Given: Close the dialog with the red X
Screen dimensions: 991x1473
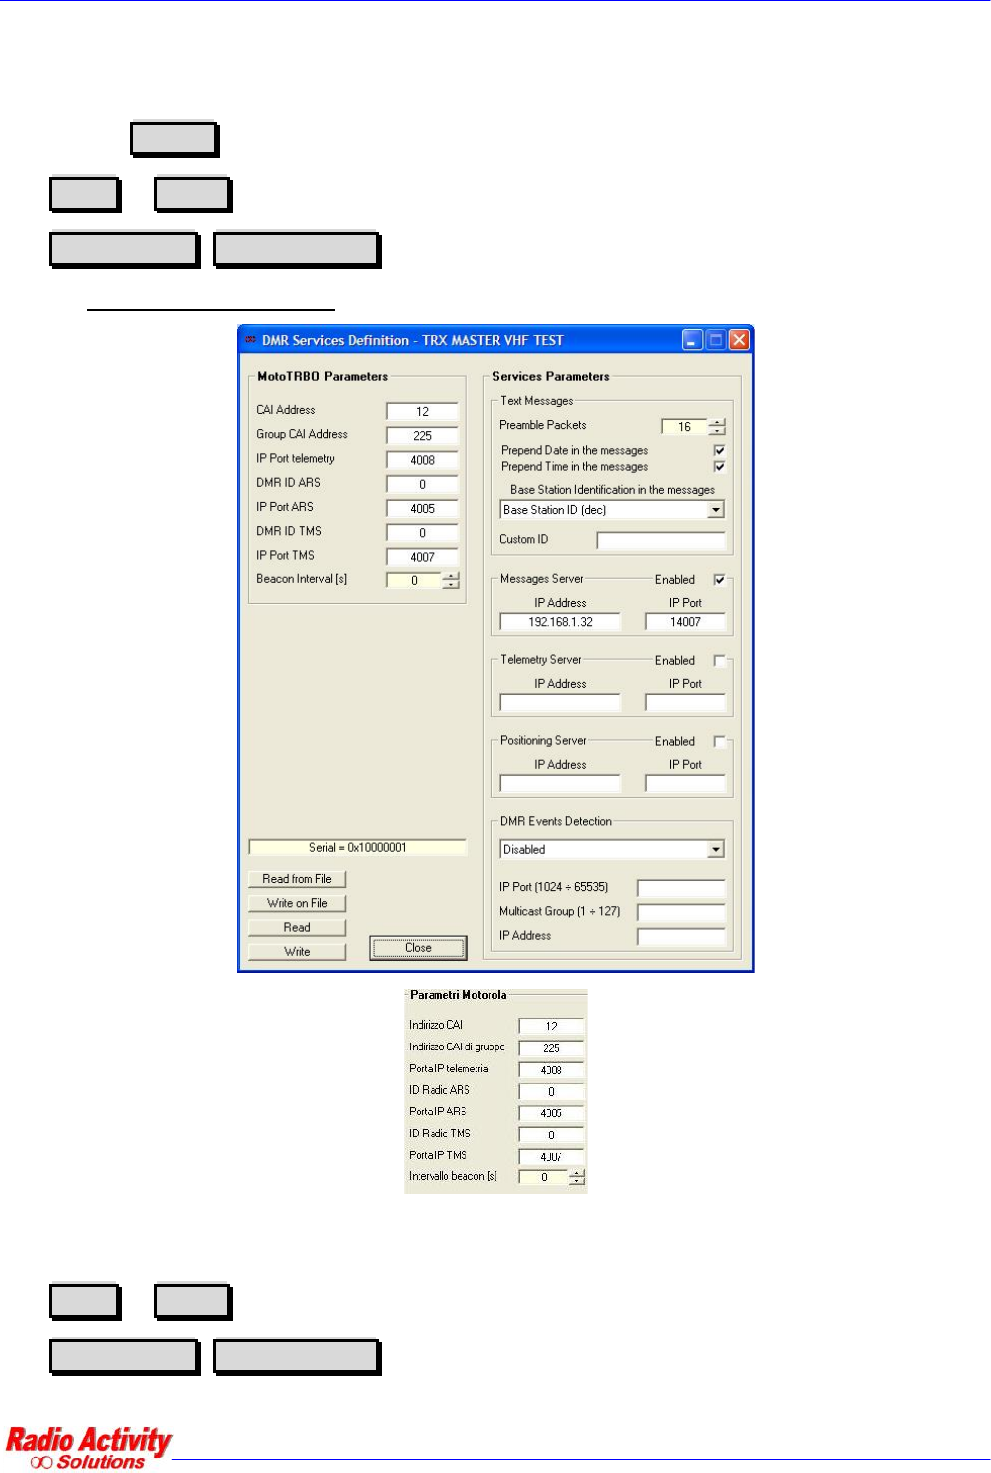Looking at the screenshot, I should point(739,340).
